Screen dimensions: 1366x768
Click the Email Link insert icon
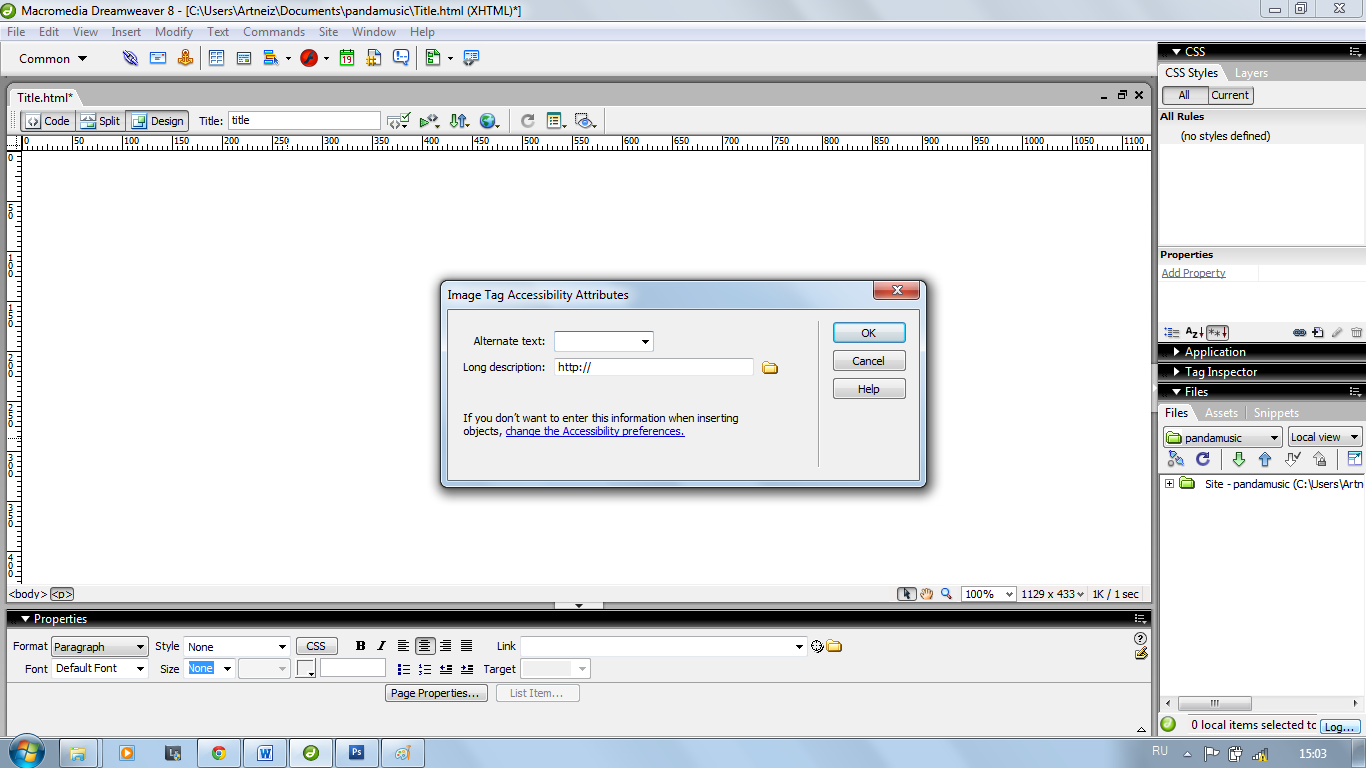point(158,58)
